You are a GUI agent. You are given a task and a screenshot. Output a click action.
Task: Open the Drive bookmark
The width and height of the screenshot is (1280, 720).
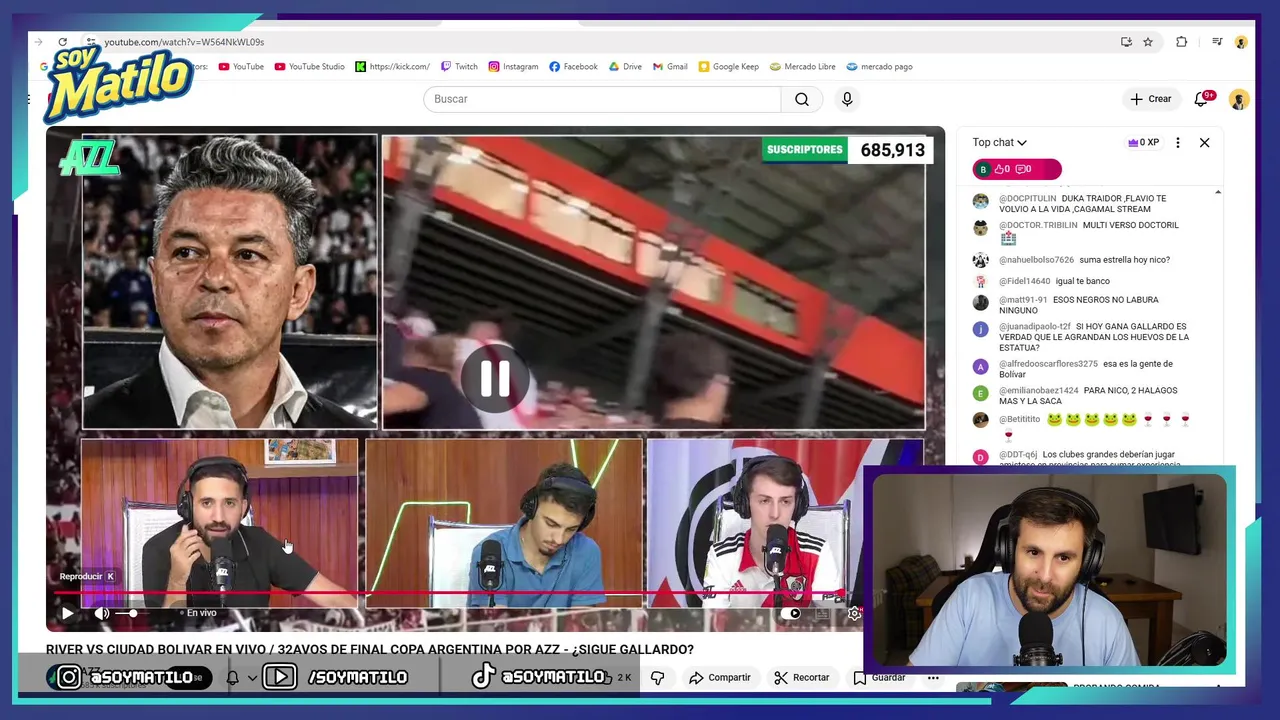(625, 67)
